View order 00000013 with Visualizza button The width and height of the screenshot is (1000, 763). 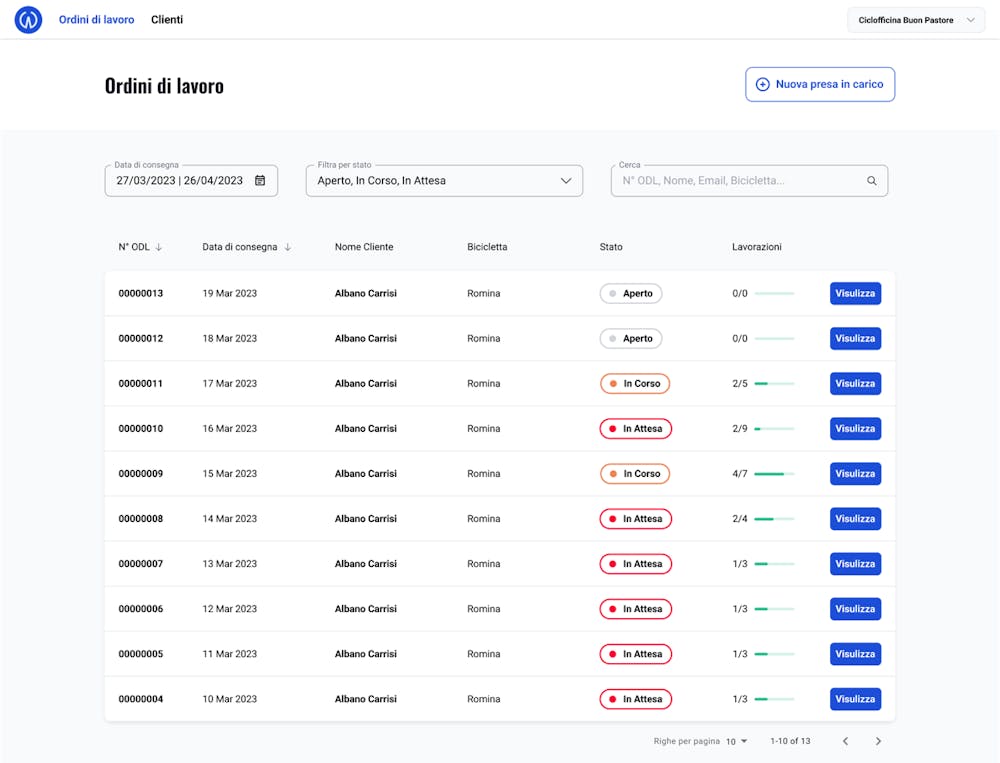coord(855,294)
